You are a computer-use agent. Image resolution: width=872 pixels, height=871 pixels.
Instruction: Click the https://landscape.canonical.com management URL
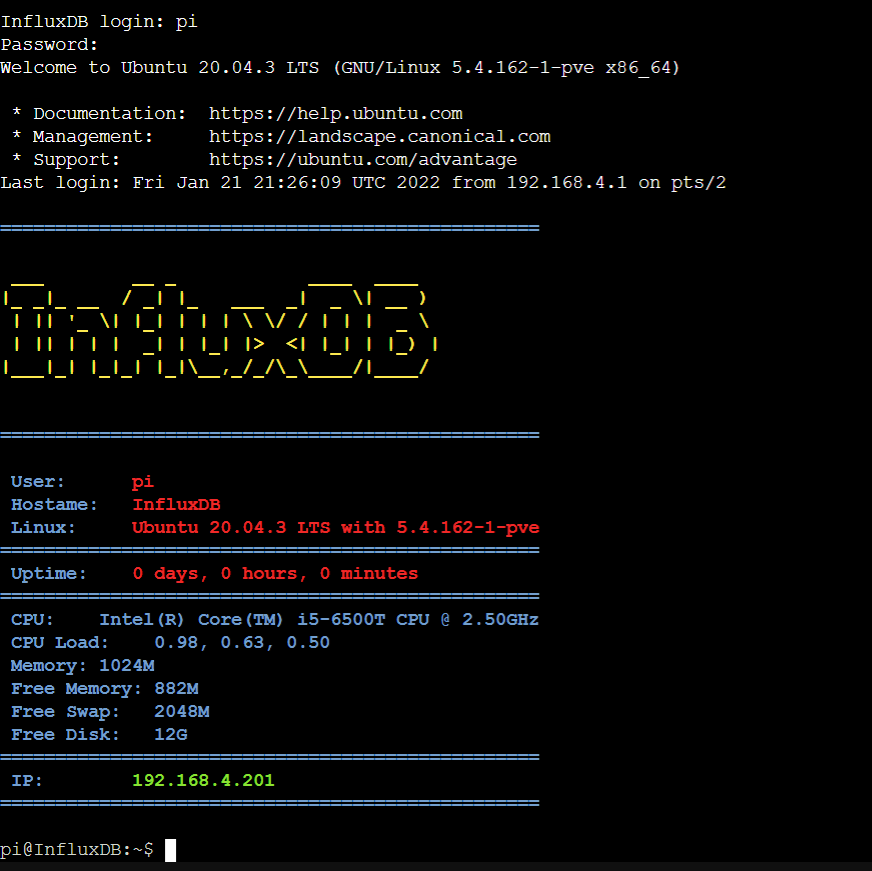click(x=379, y=136)
